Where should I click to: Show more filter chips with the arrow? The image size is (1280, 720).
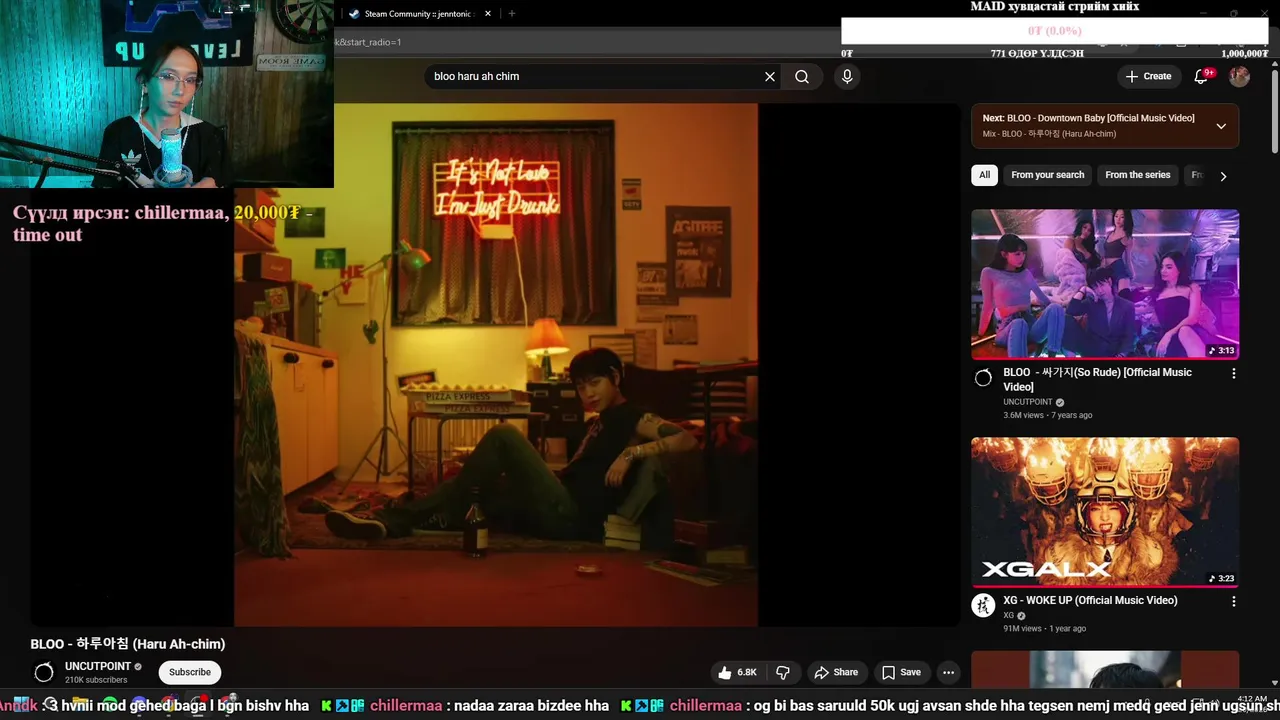point(1223,176)
